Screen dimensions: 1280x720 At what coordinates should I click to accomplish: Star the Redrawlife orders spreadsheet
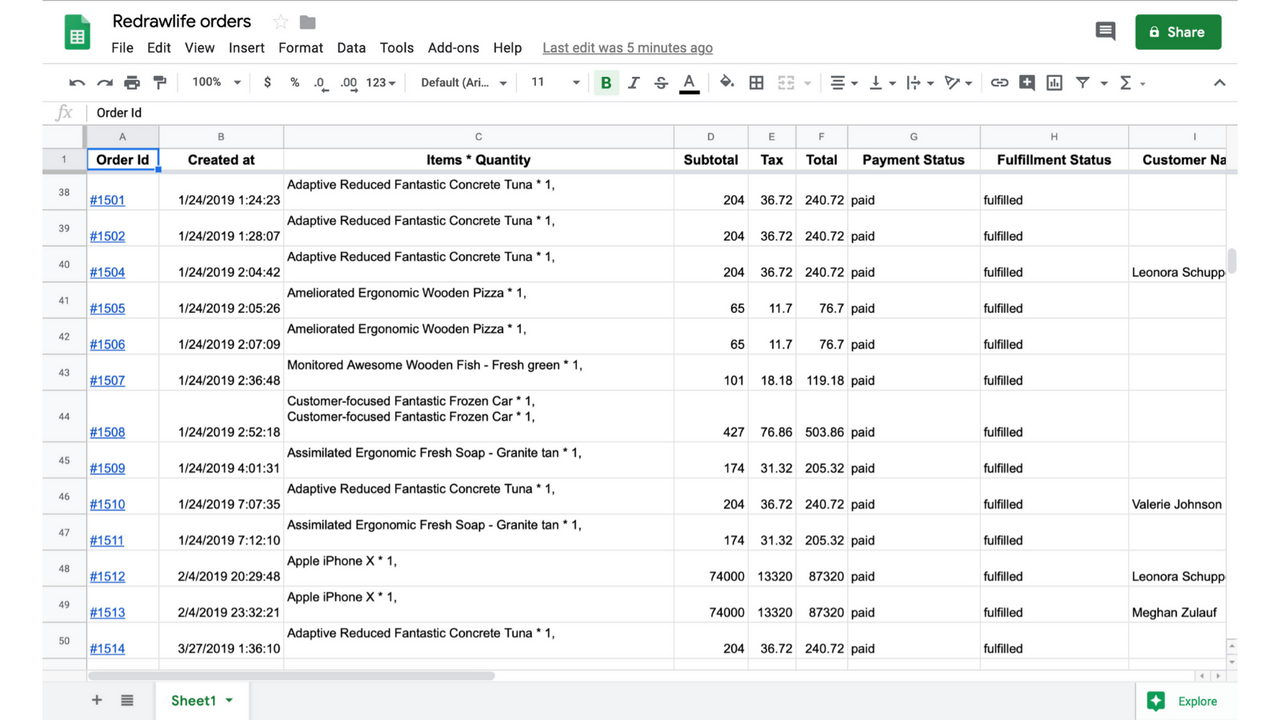point(279,20)
